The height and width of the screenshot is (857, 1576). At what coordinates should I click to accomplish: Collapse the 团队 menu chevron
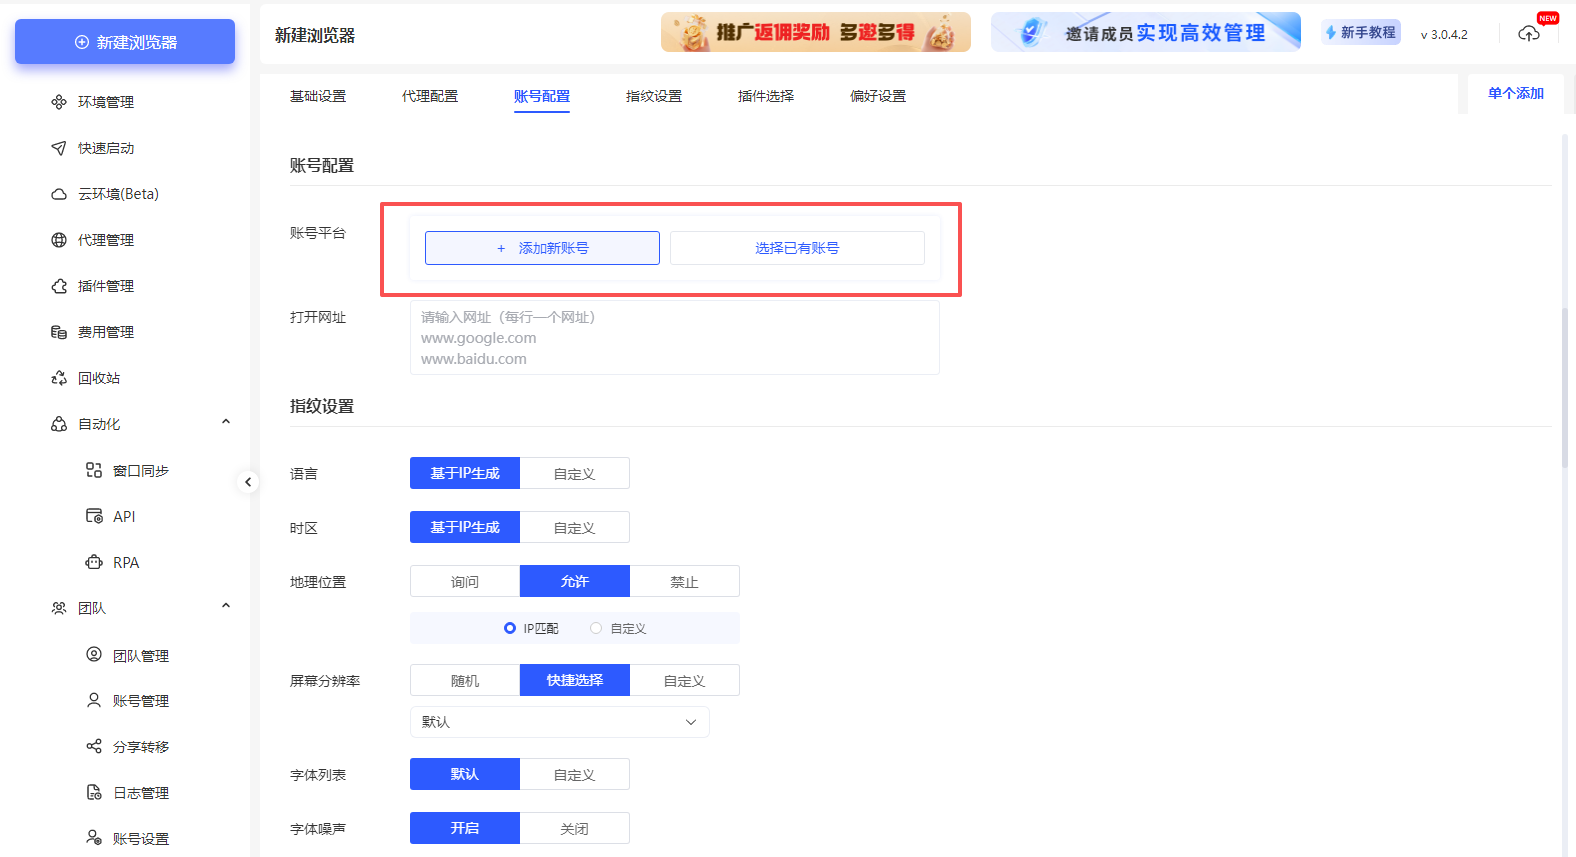pos(226,606)
